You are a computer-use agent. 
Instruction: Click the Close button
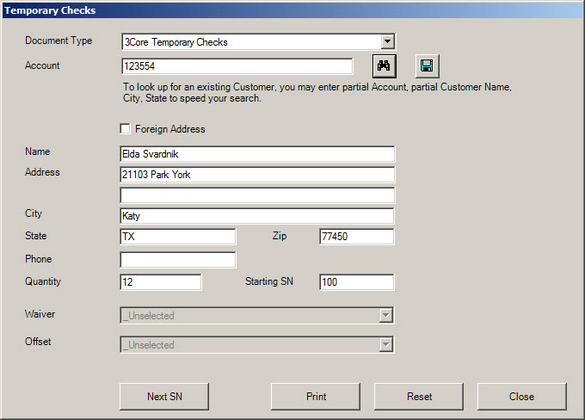point(522,397)
